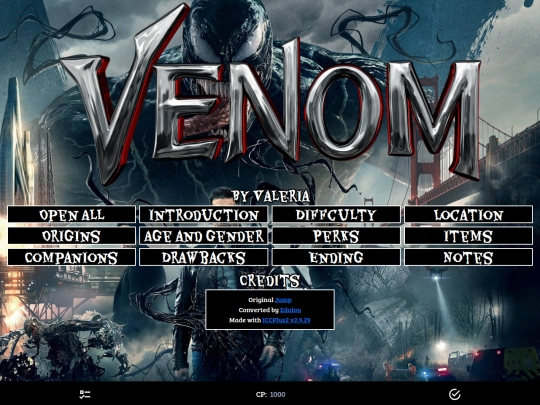
Task: Go to the DIFFCULTY section
Action: pyautogui.click(x=336, y=215)
